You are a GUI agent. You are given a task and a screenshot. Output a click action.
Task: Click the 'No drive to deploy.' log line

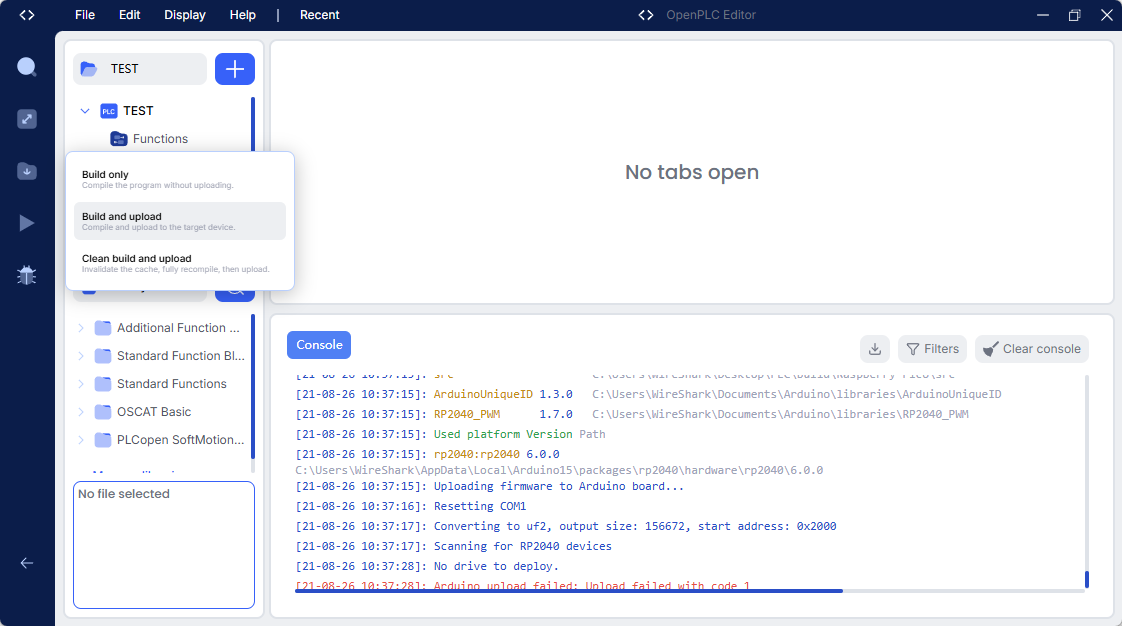(427, 567)
